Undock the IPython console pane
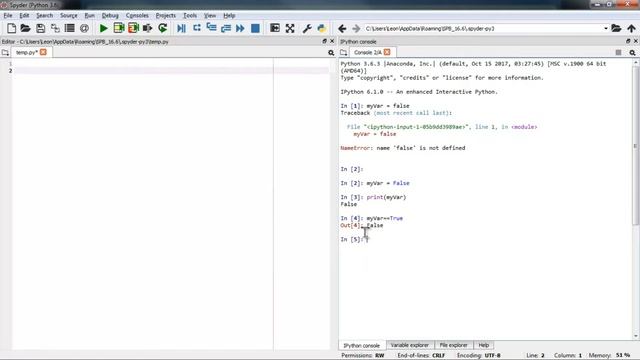640x360 pixels. tap(628, 41)
